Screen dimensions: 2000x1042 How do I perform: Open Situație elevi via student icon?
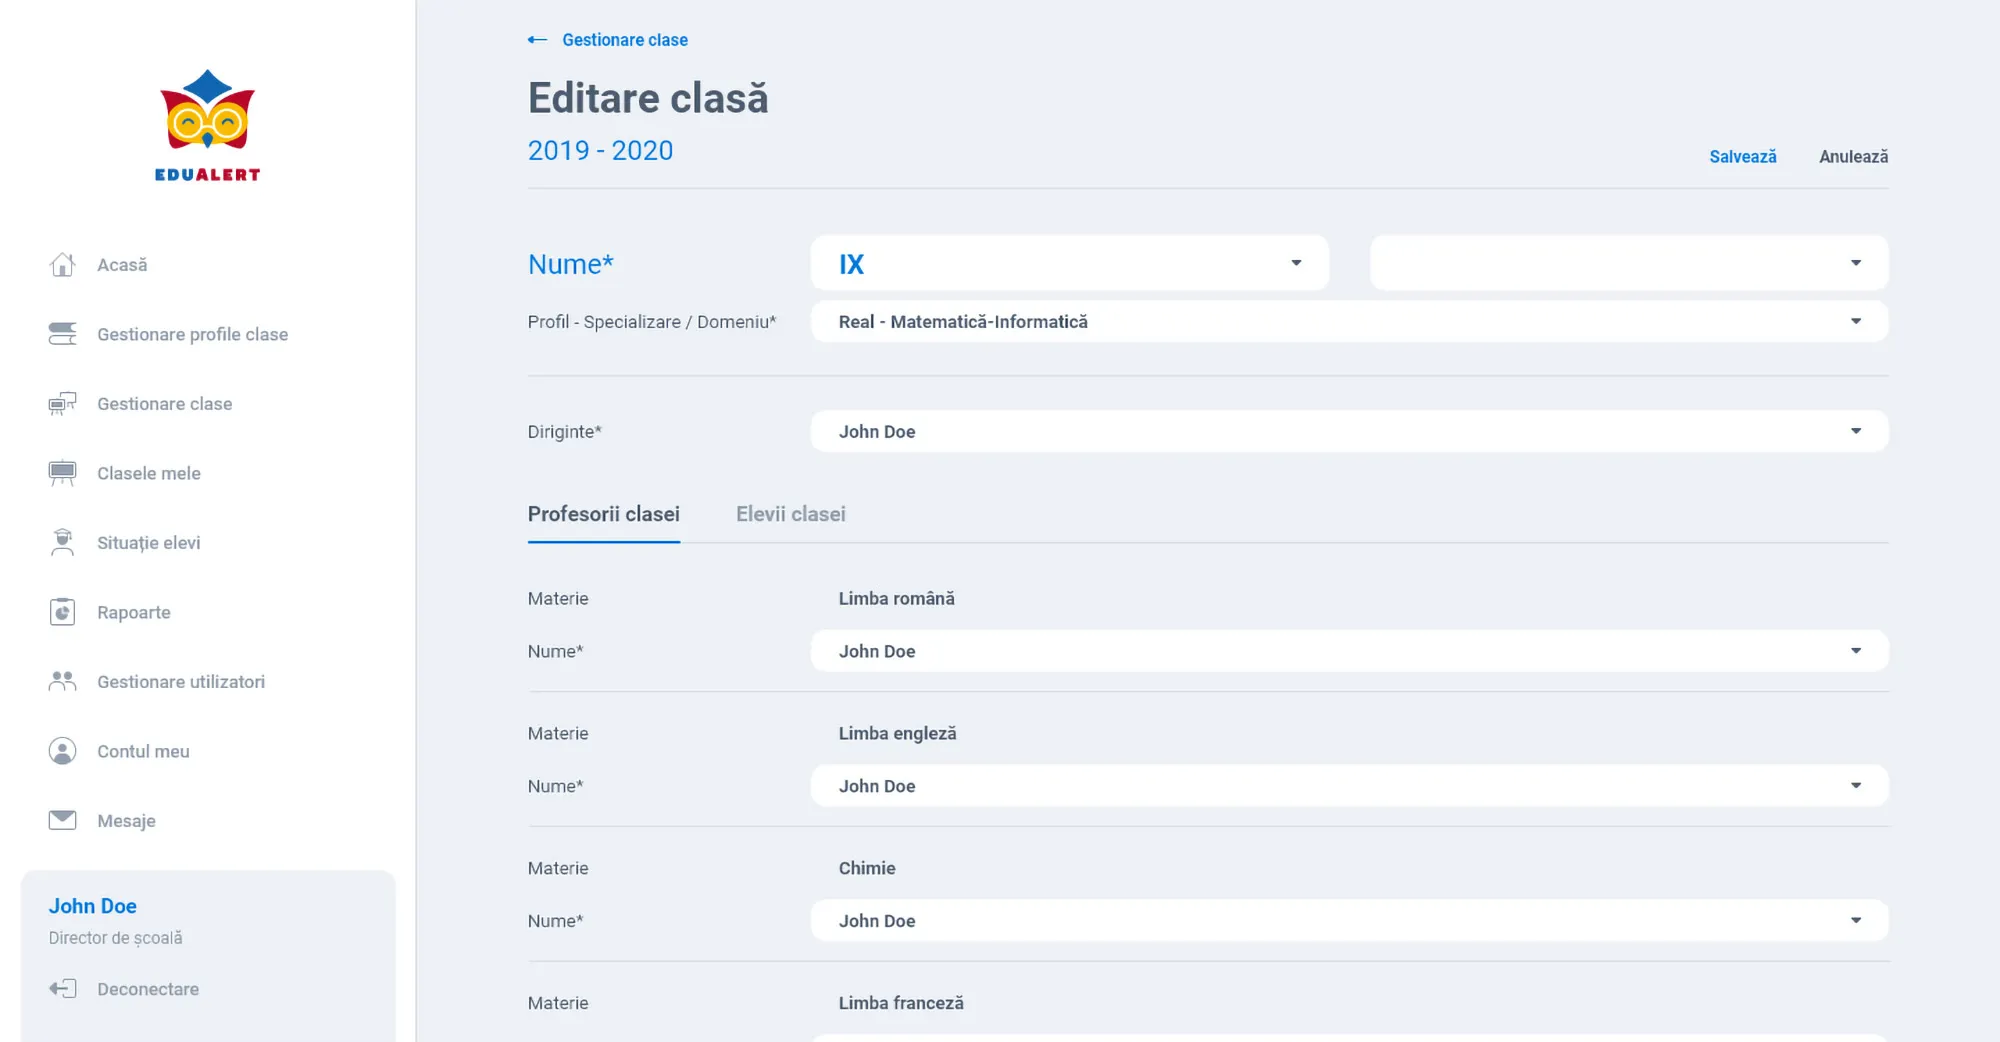click(62, 542)
